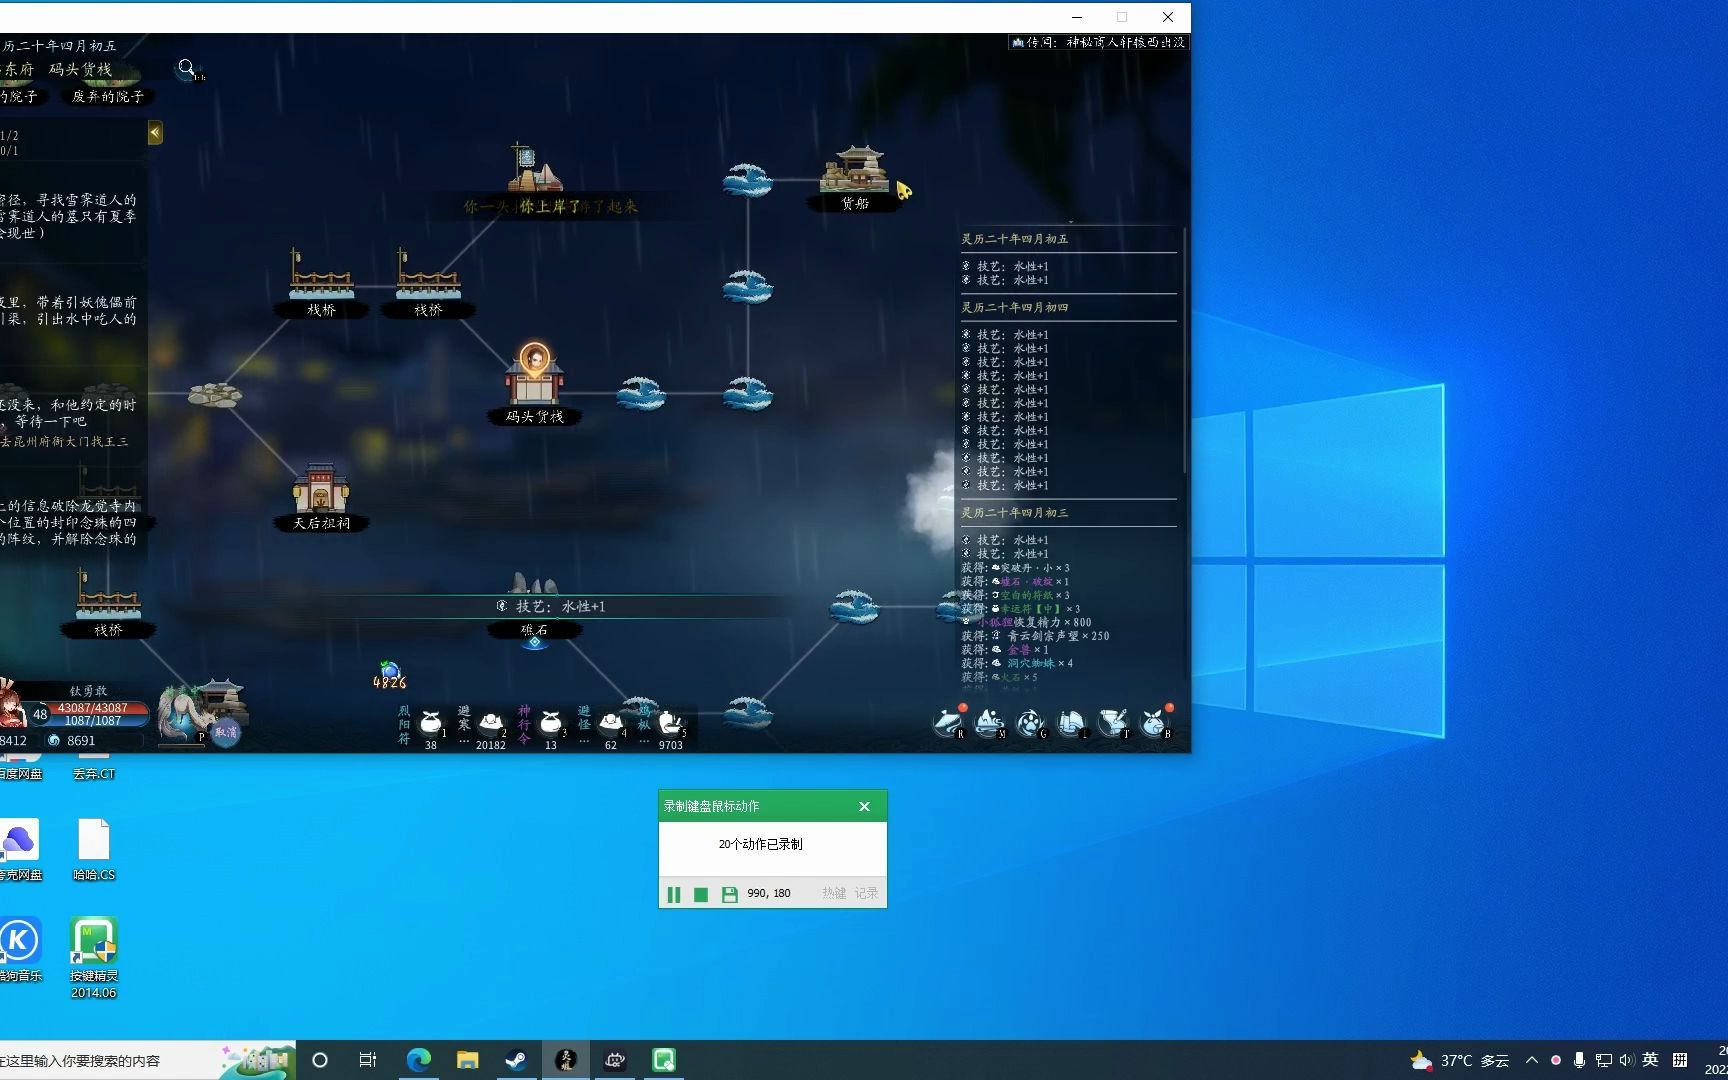Viewport: 1728px width, 1080px height.
Task: Click the stepping stones node left of 码头货栈
Action: [215, 394]
